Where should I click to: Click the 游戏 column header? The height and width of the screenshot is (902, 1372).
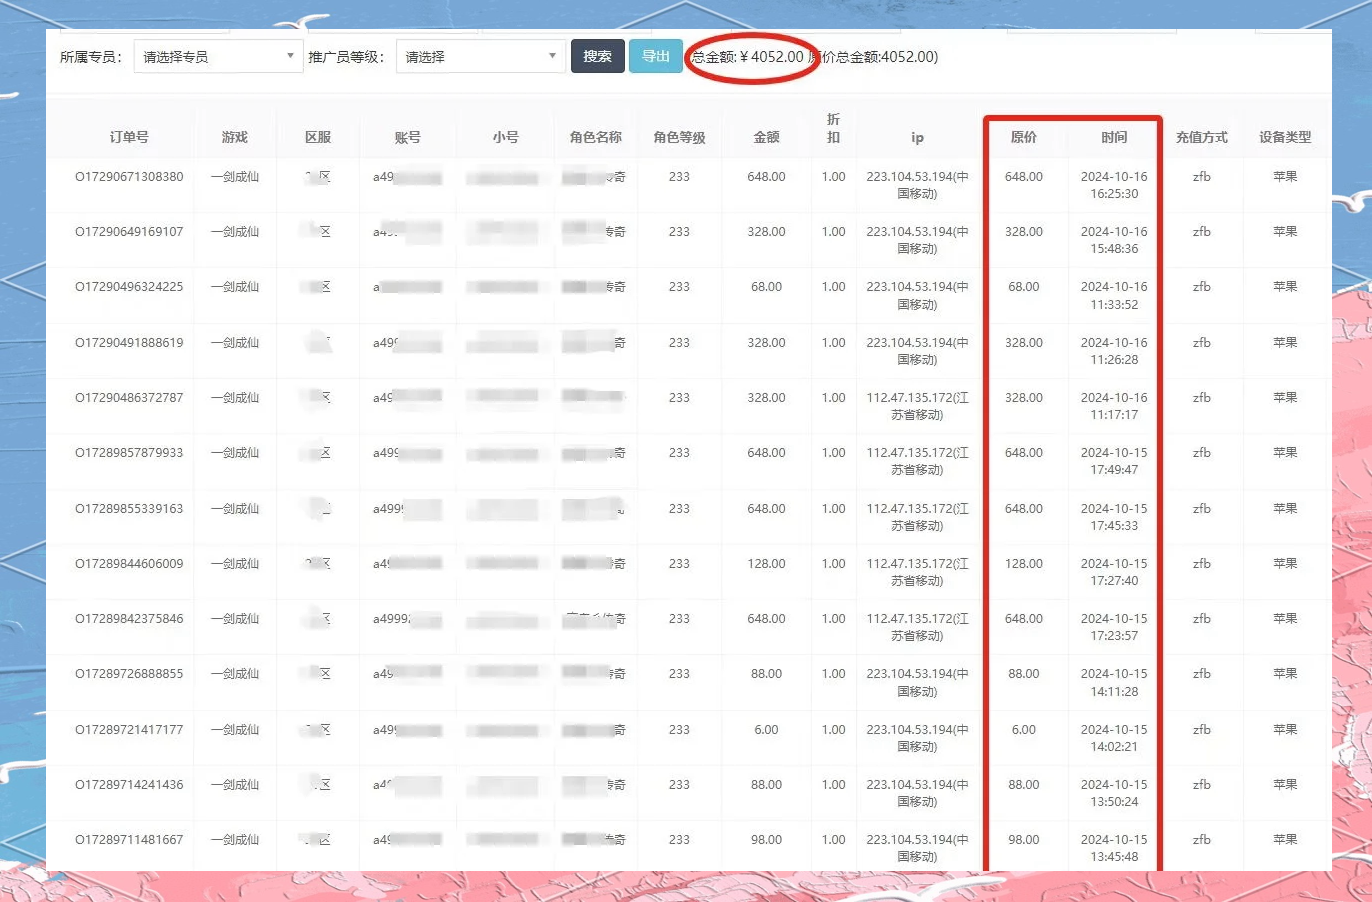(234, 137)
